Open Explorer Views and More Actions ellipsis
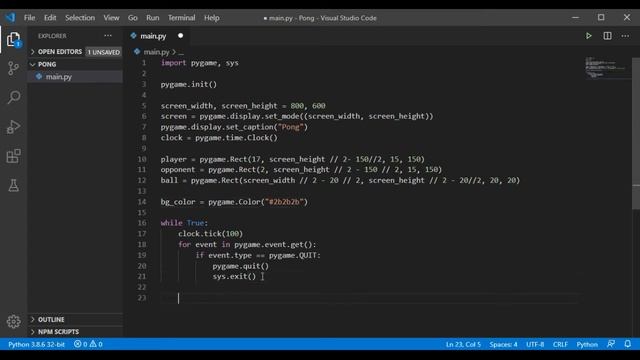Viewport: 640px width, 360px height. [x=108, y=36]
